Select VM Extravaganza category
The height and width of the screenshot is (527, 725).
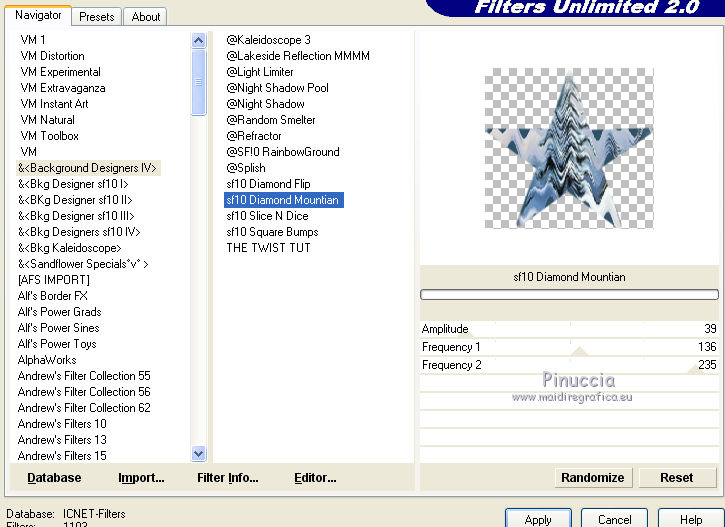(x=62, y=88)
